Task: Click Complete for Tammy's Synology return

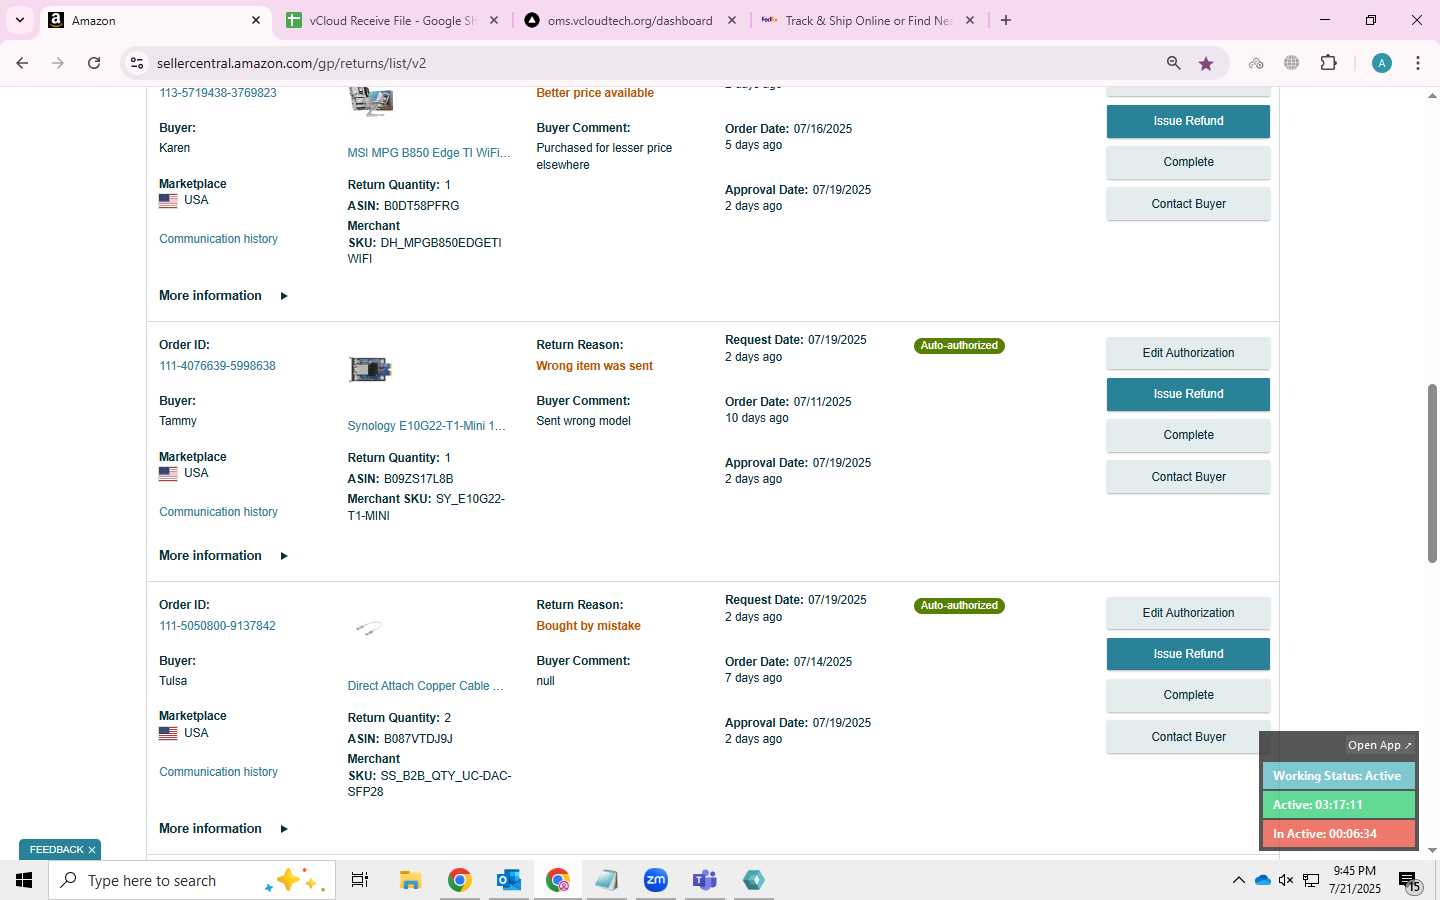Action: coord(1188,435)
